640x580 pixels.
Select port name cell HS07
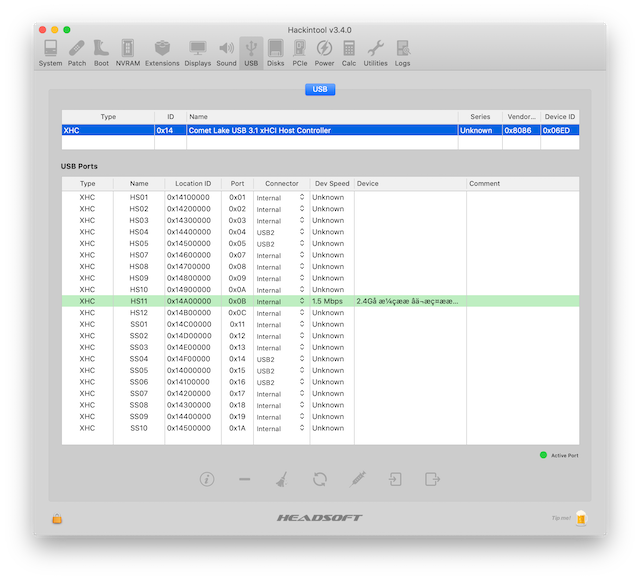click(139, 255)
